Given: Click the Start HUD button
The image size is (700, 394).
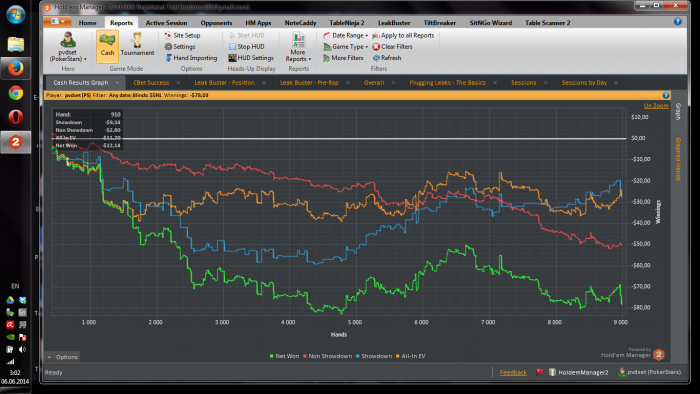Looking at the screenshot, I should pyautogui.click(x=246, y=35).
